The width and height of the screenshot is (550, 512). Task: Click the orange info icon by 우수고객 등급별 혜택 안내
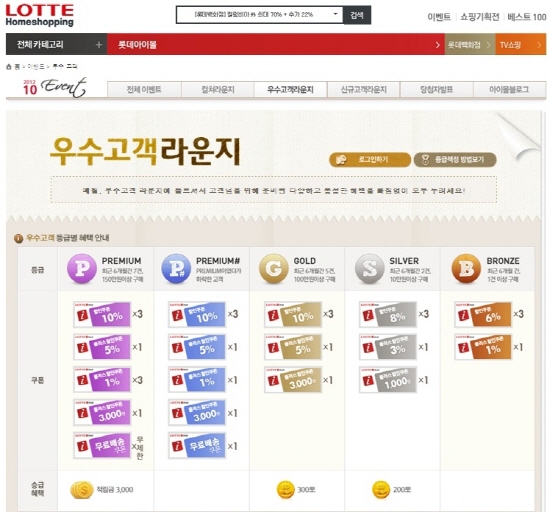(x=18, y=238)
